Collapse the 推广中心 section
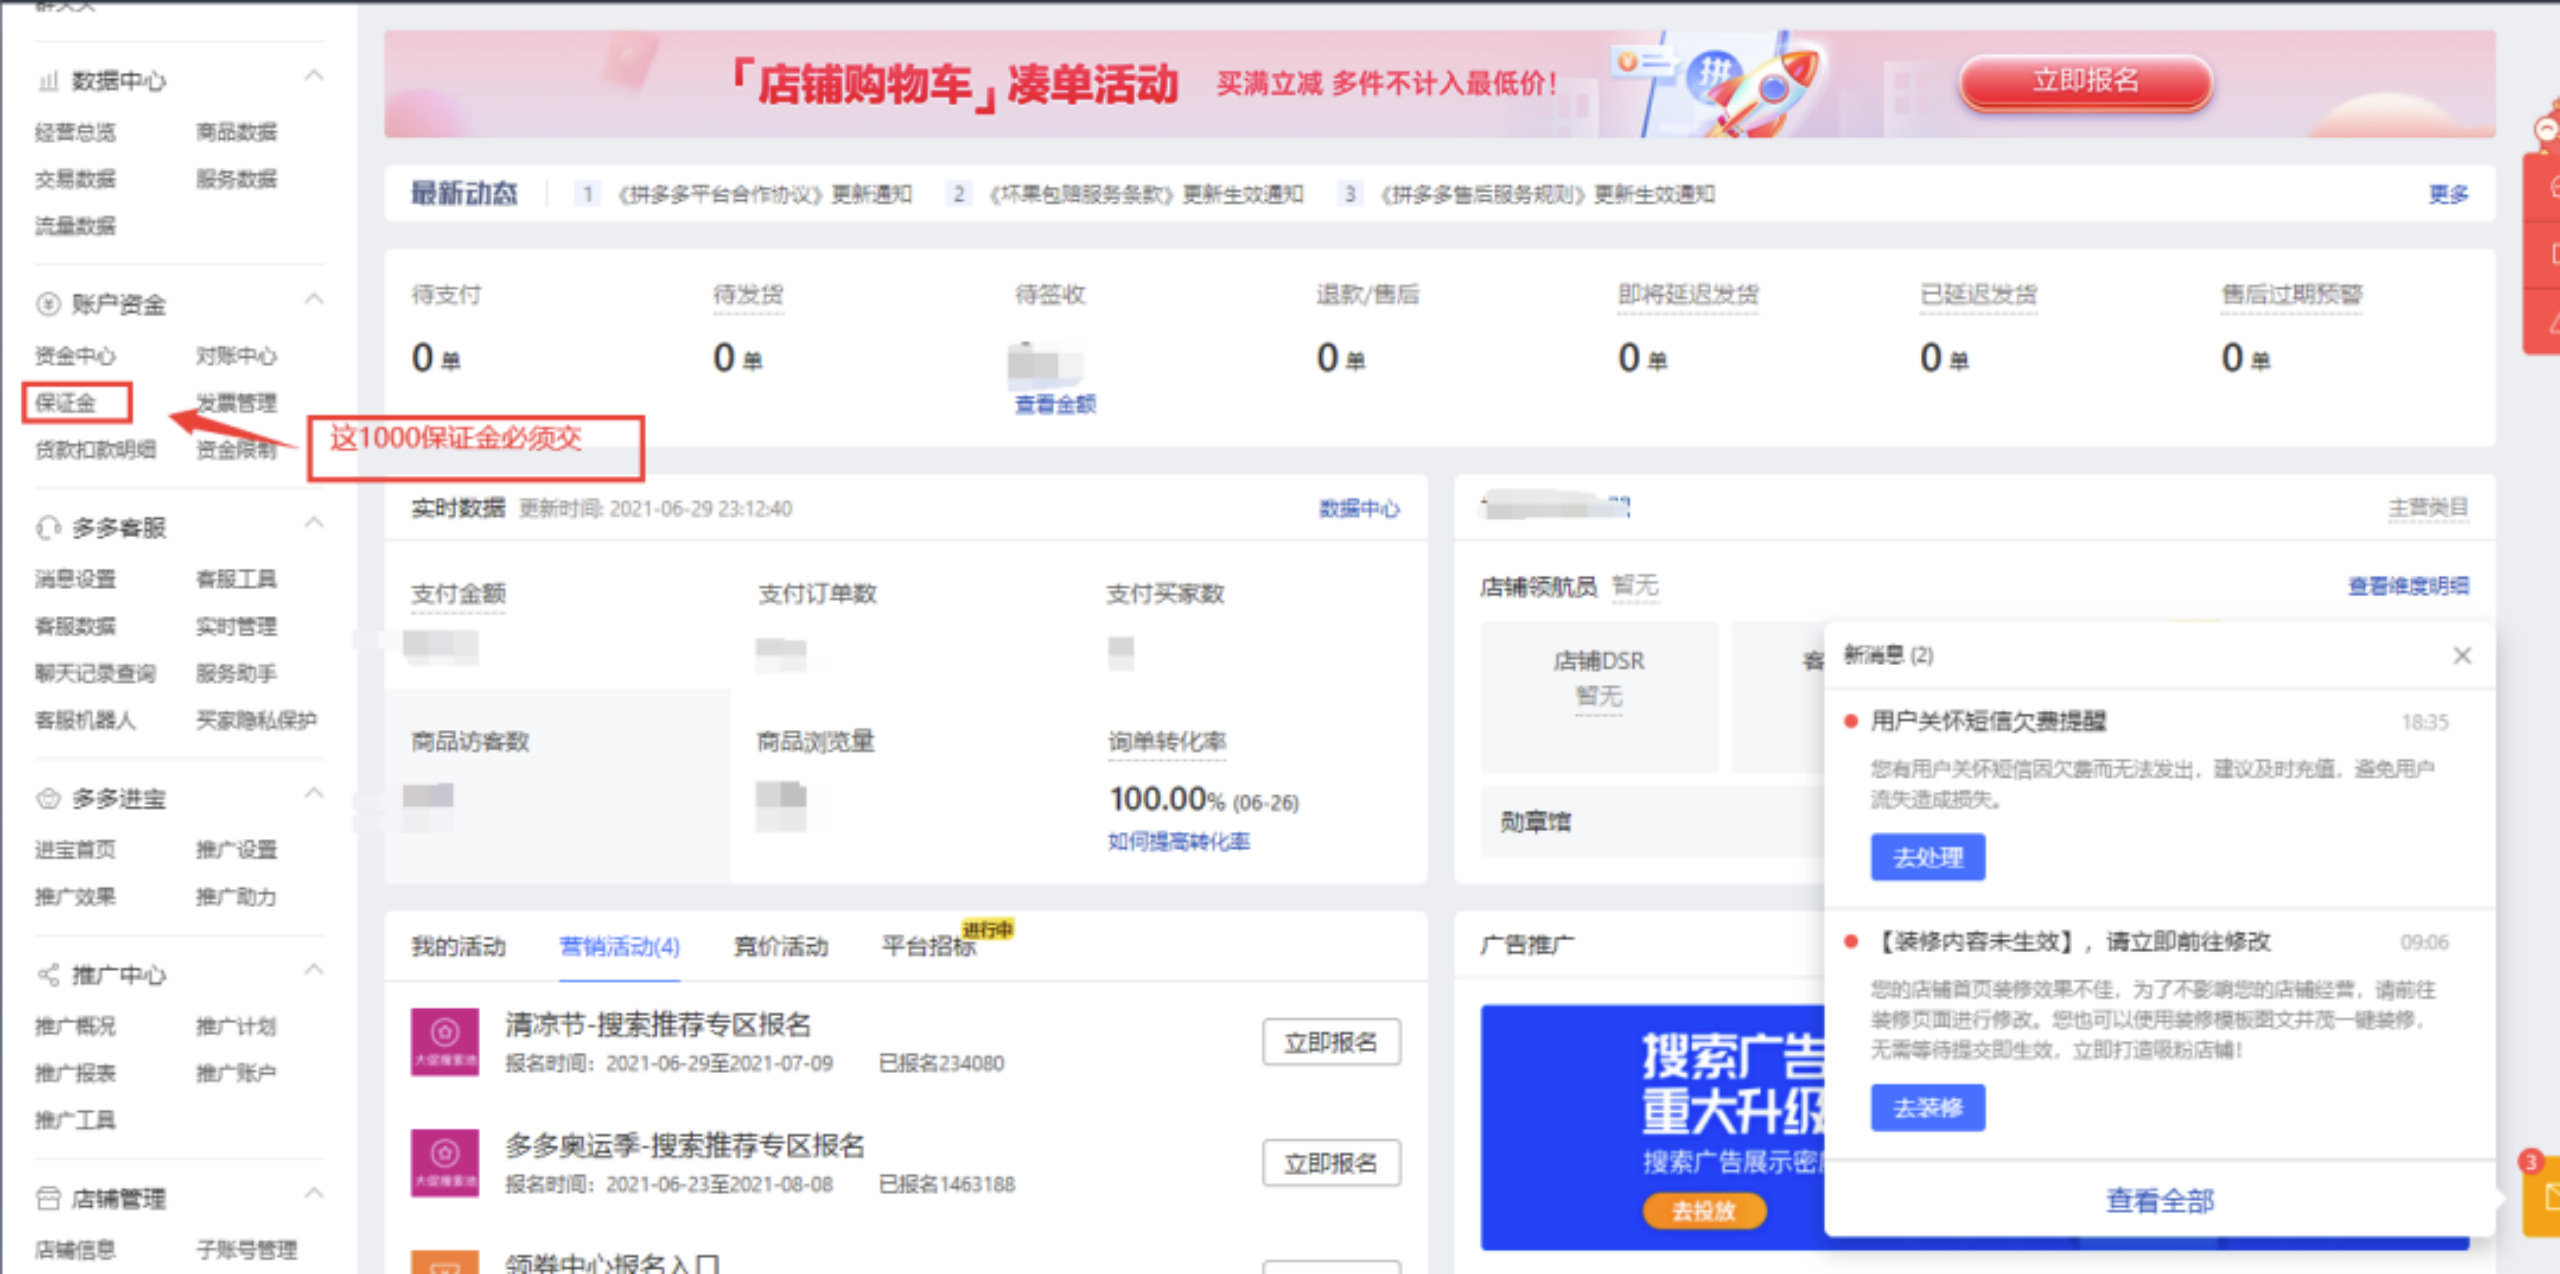The width and height of the screenshot is (2560, 1274). [314, 971]
